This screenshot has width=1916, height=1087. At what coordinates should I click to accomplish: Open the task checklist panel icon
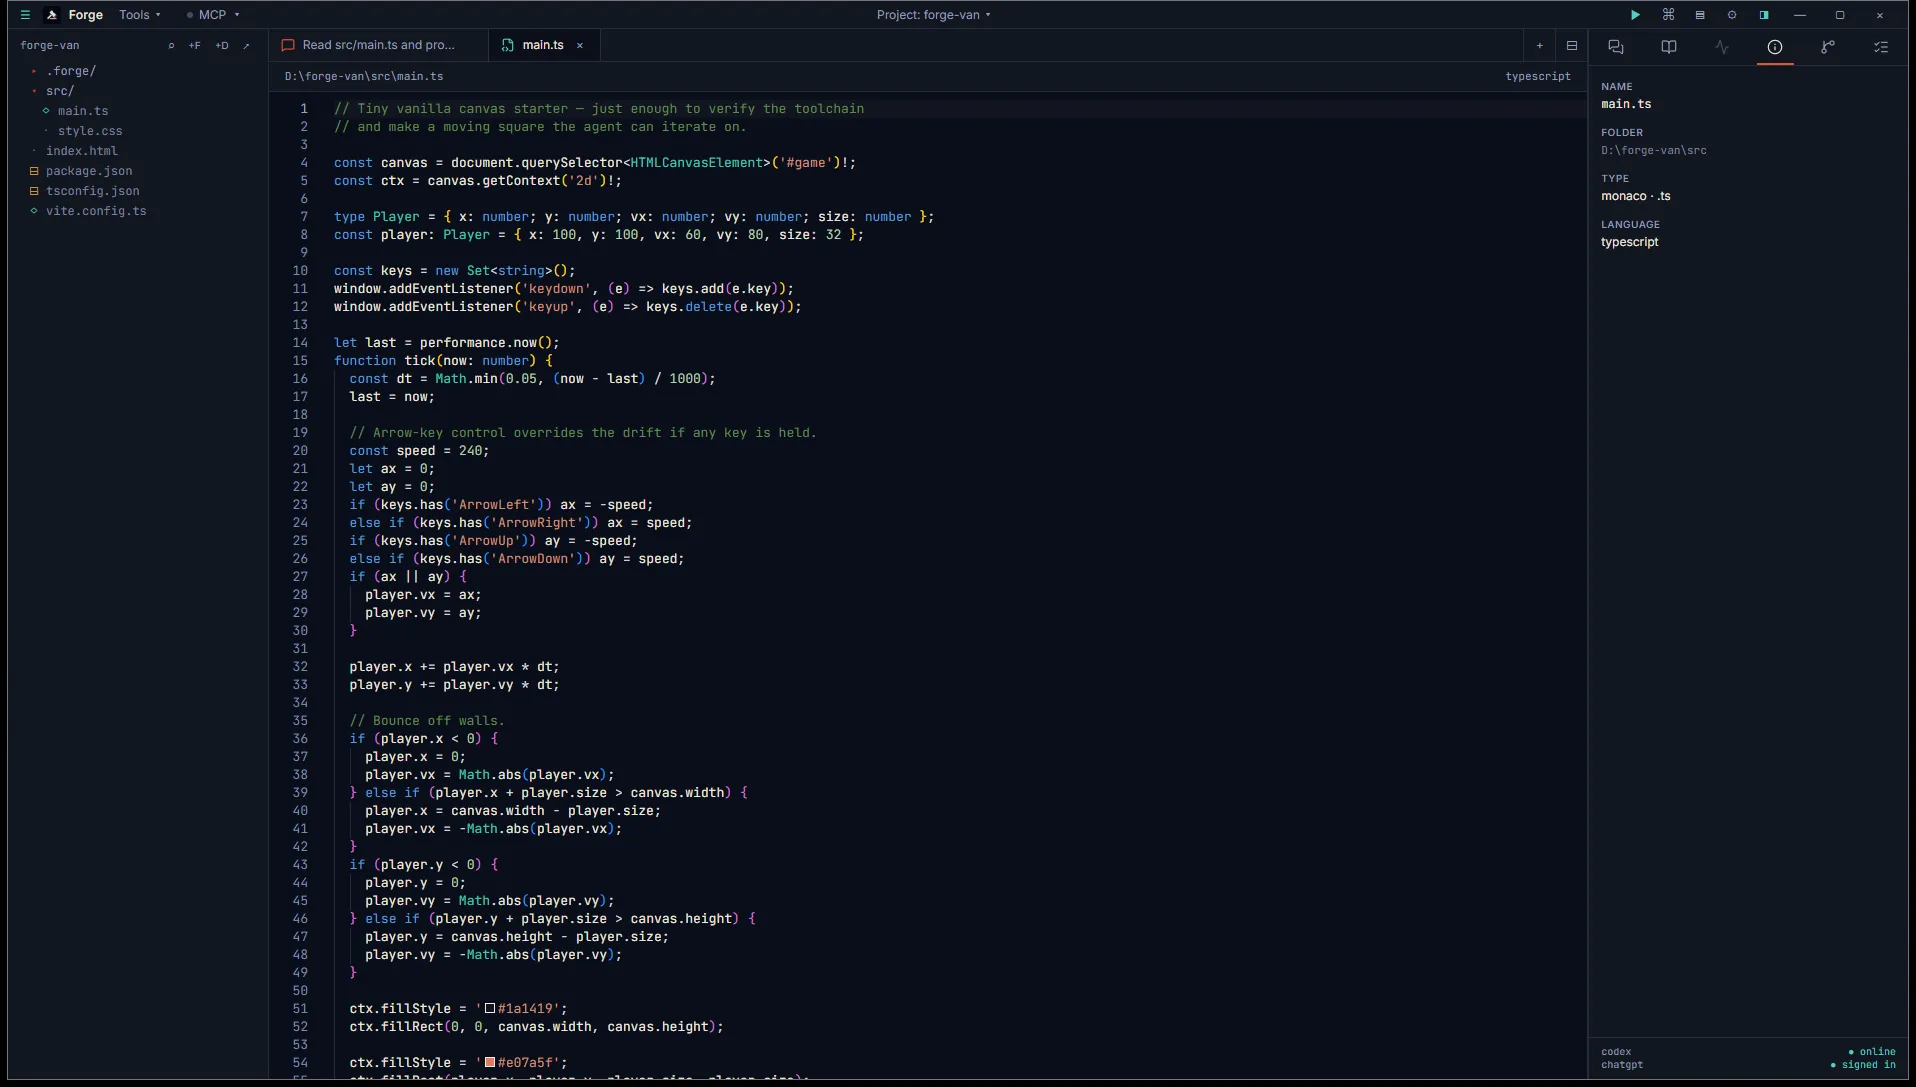click(1881, 47)
